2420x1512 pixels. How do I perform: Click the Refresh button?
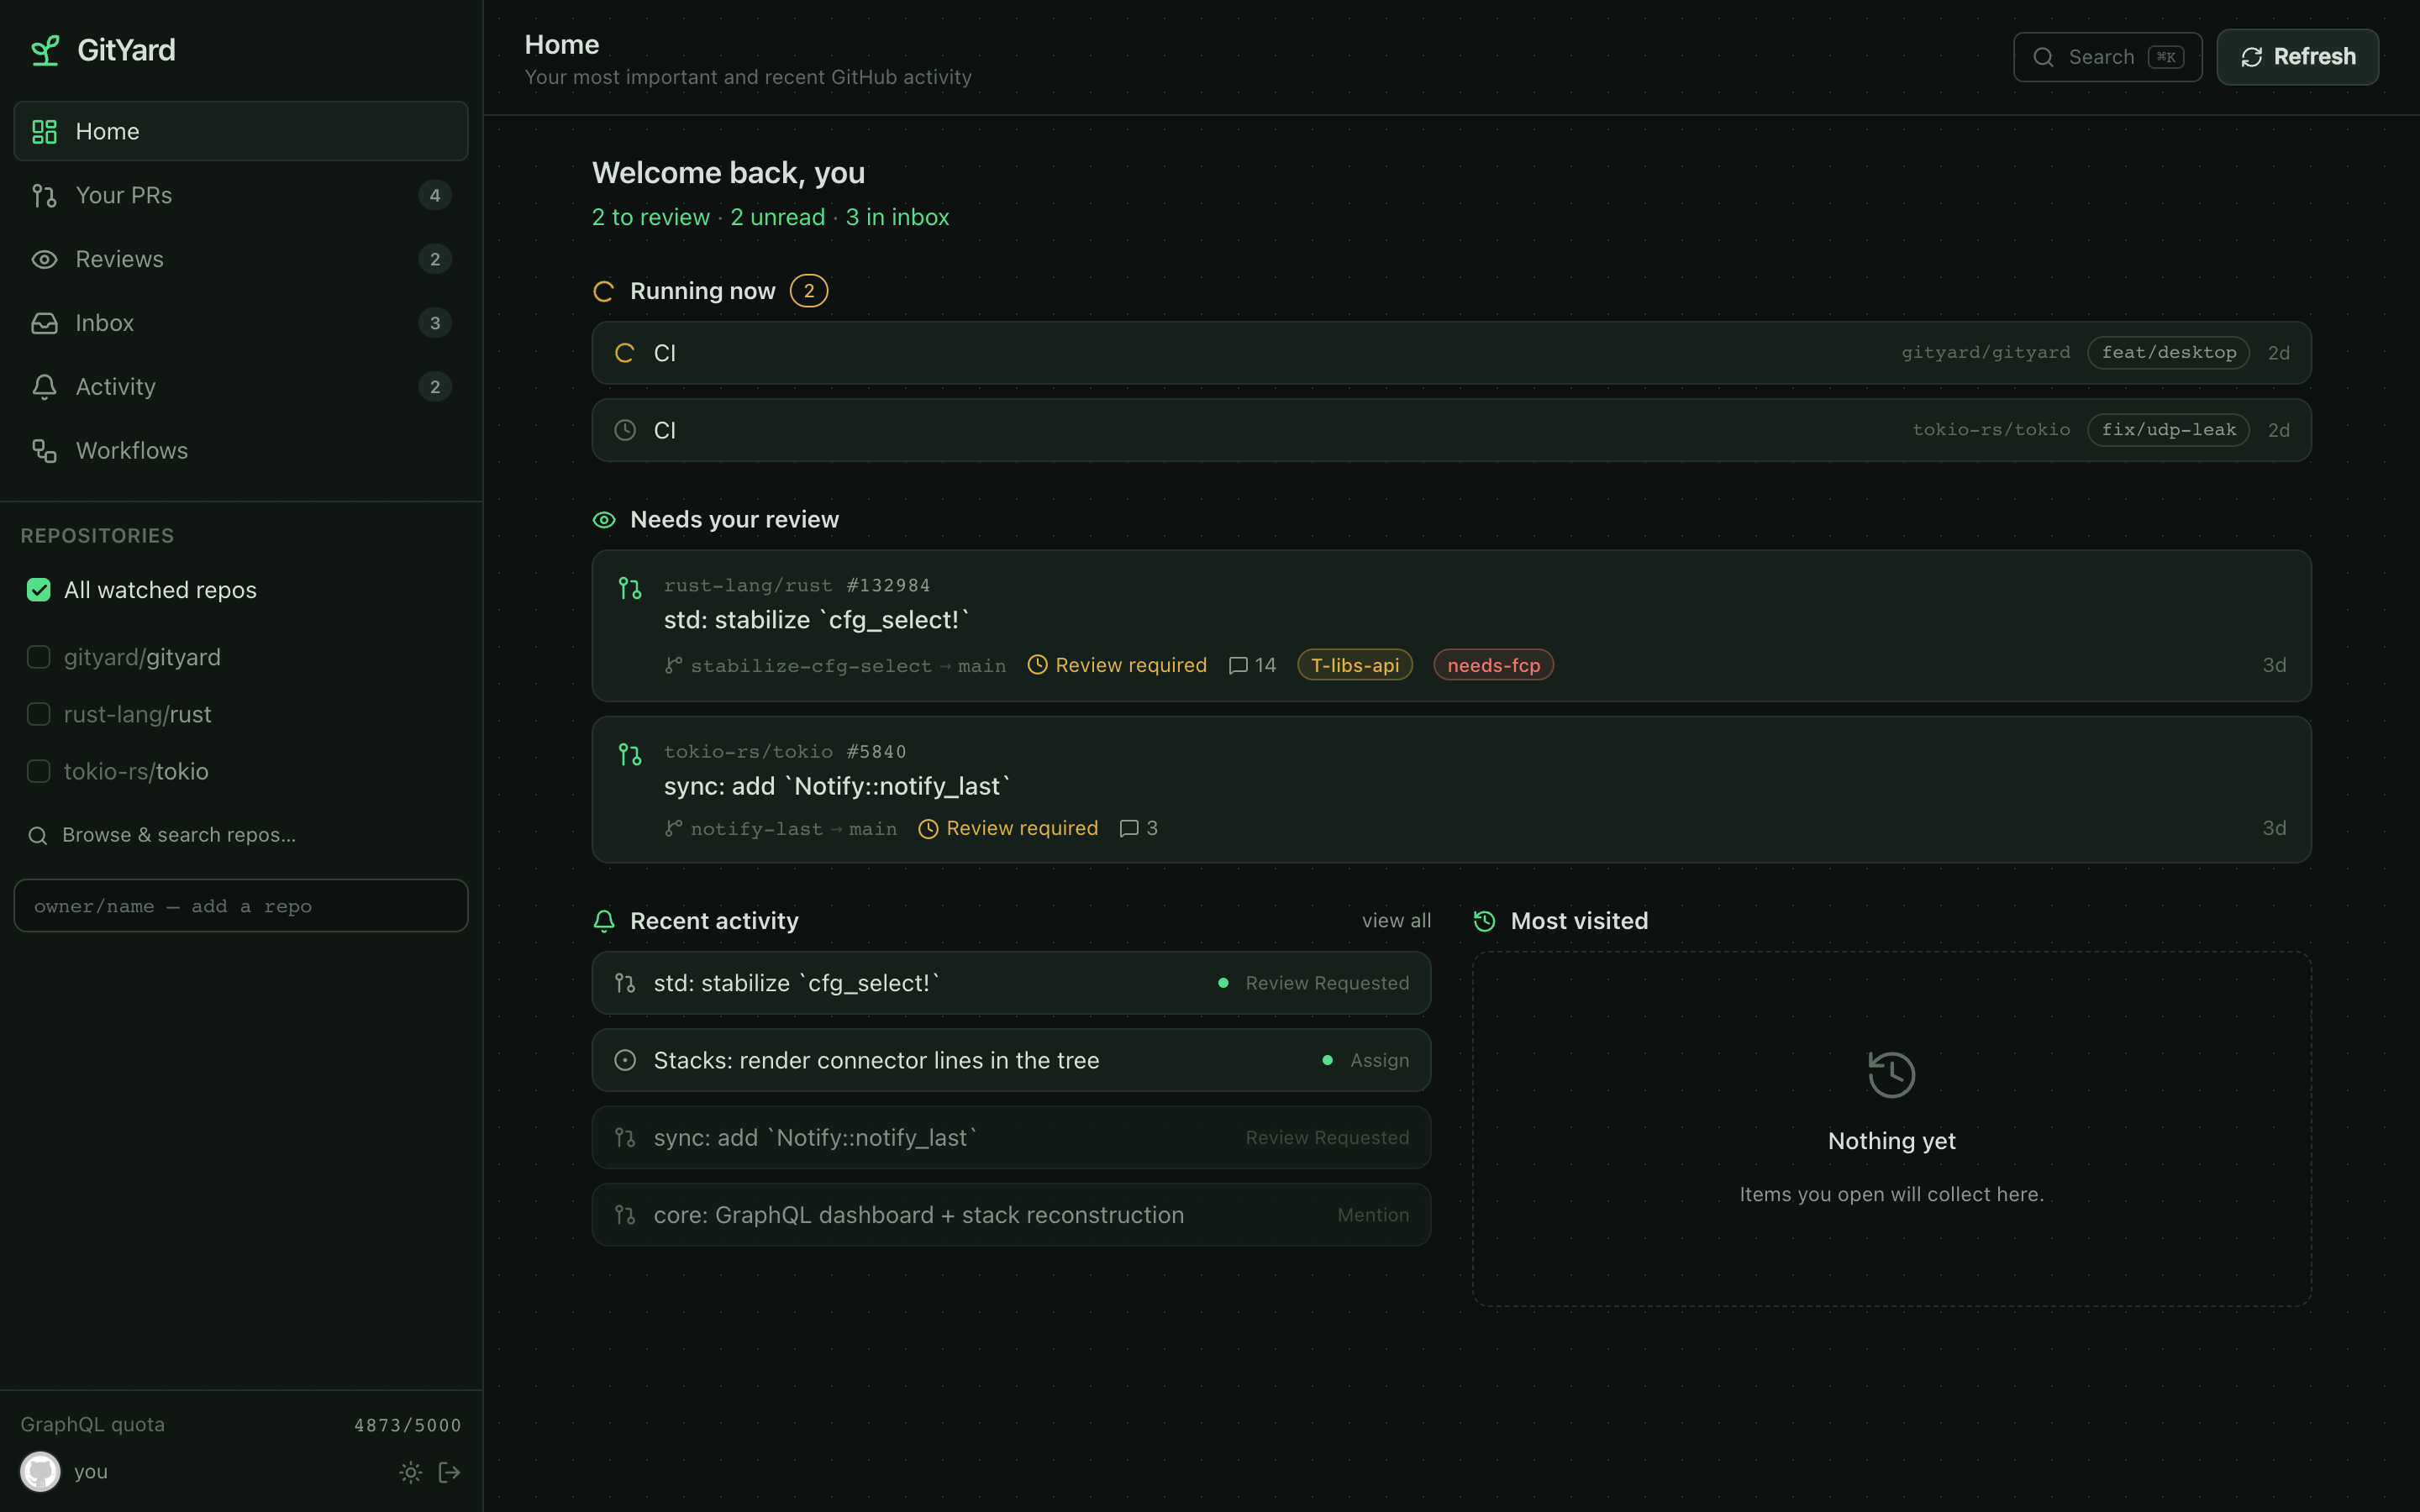2297,57
